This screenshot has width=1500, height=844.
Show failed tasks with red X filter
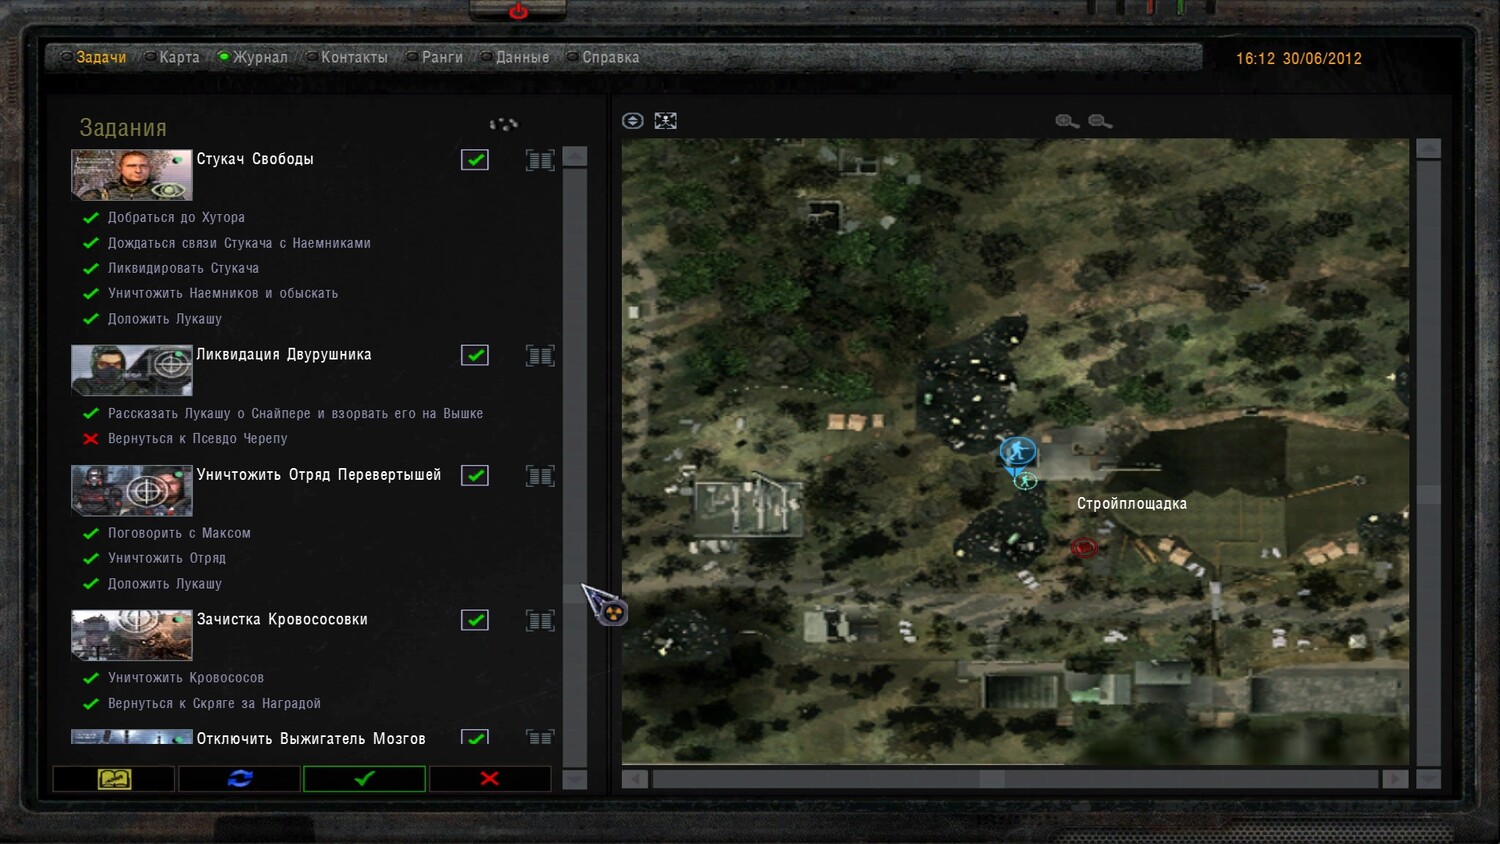click(x=490, y=778)
